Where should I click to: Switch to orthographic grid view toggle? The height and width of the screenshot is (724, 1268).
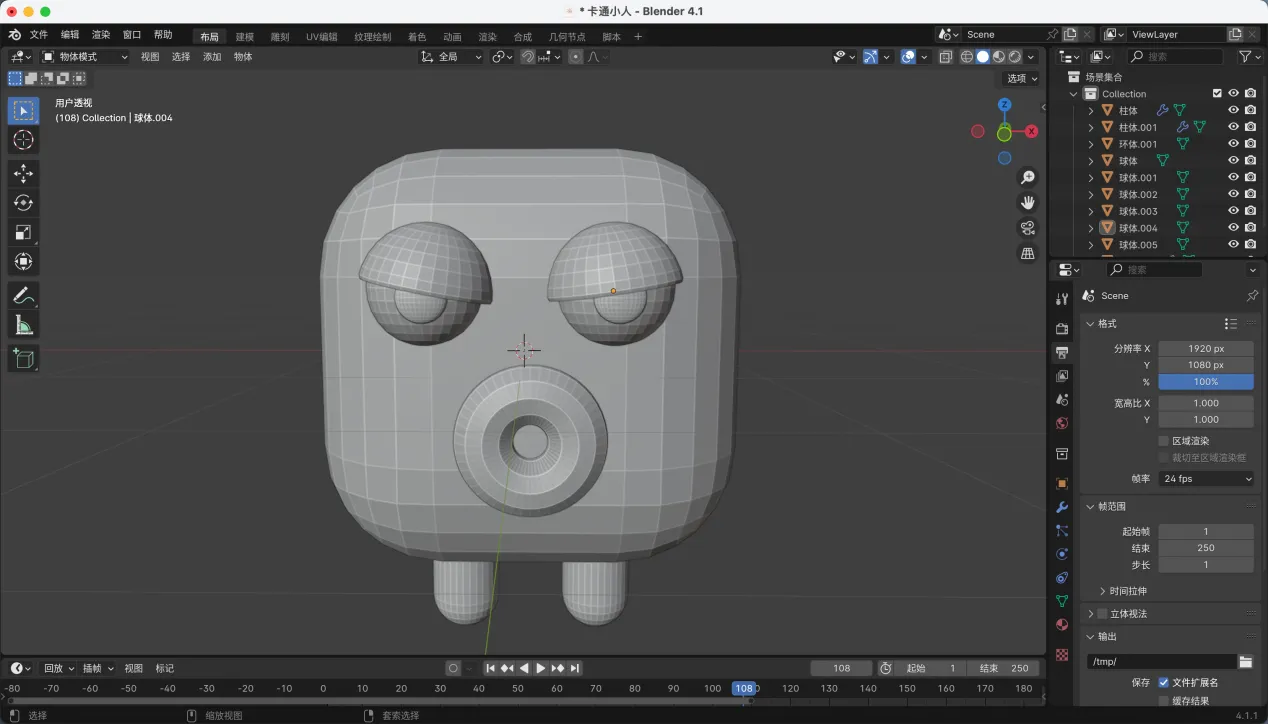point(1027,254)
